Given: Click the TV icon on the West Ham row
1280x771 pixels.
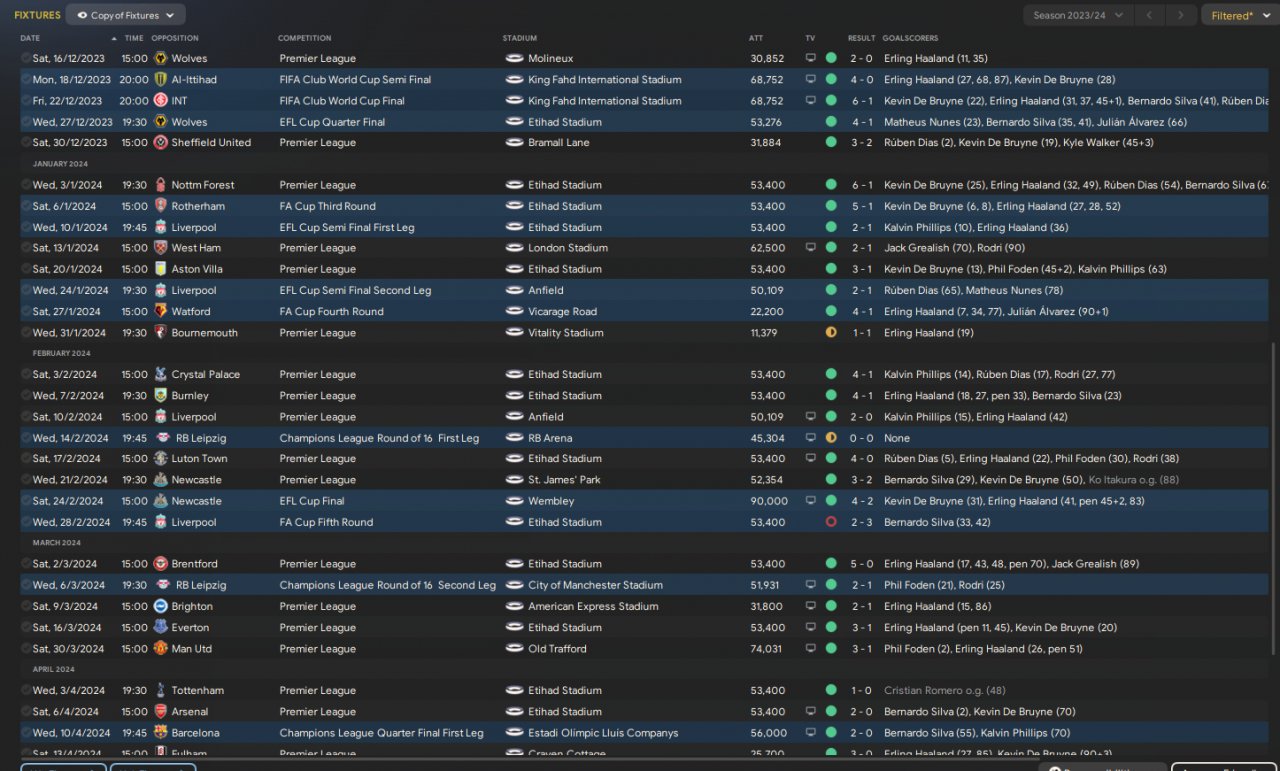Looking at the screenshot, I should coord(811,248).
